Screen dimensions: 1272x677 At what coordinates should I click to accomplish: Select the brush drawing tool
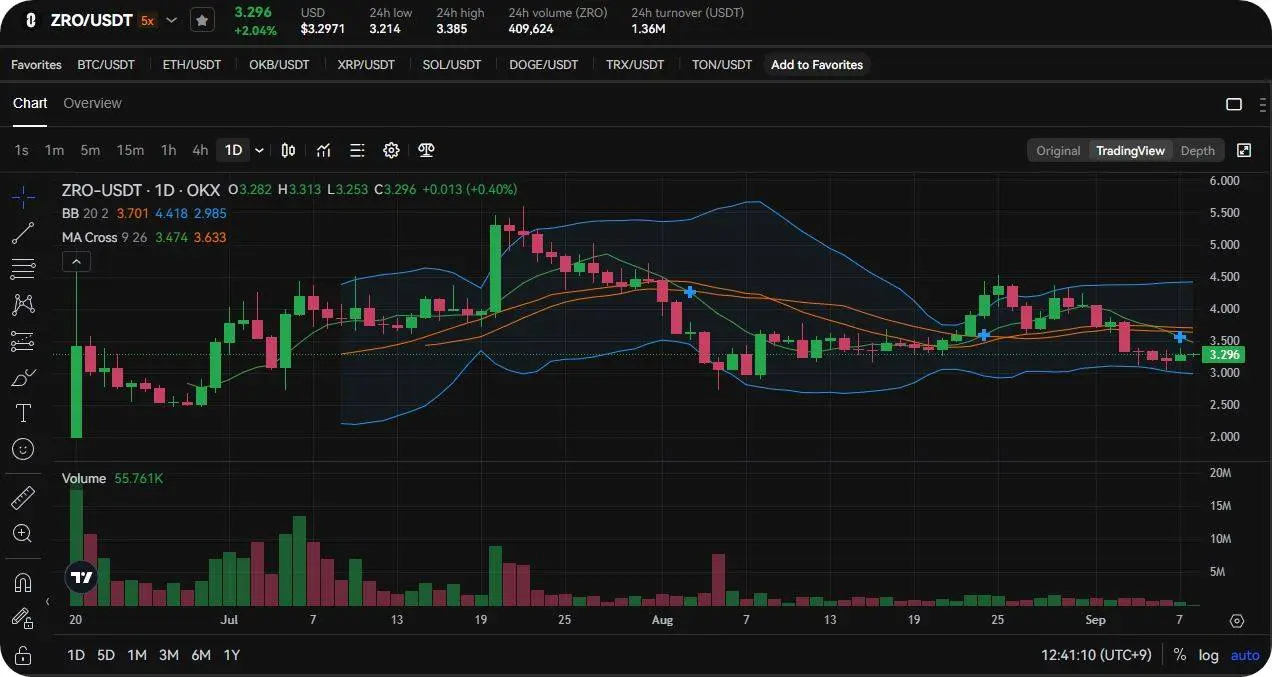click(23, 377)
